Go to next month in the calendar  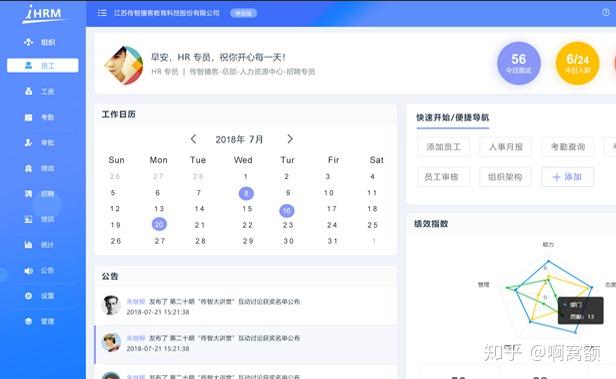pos(290,139)
